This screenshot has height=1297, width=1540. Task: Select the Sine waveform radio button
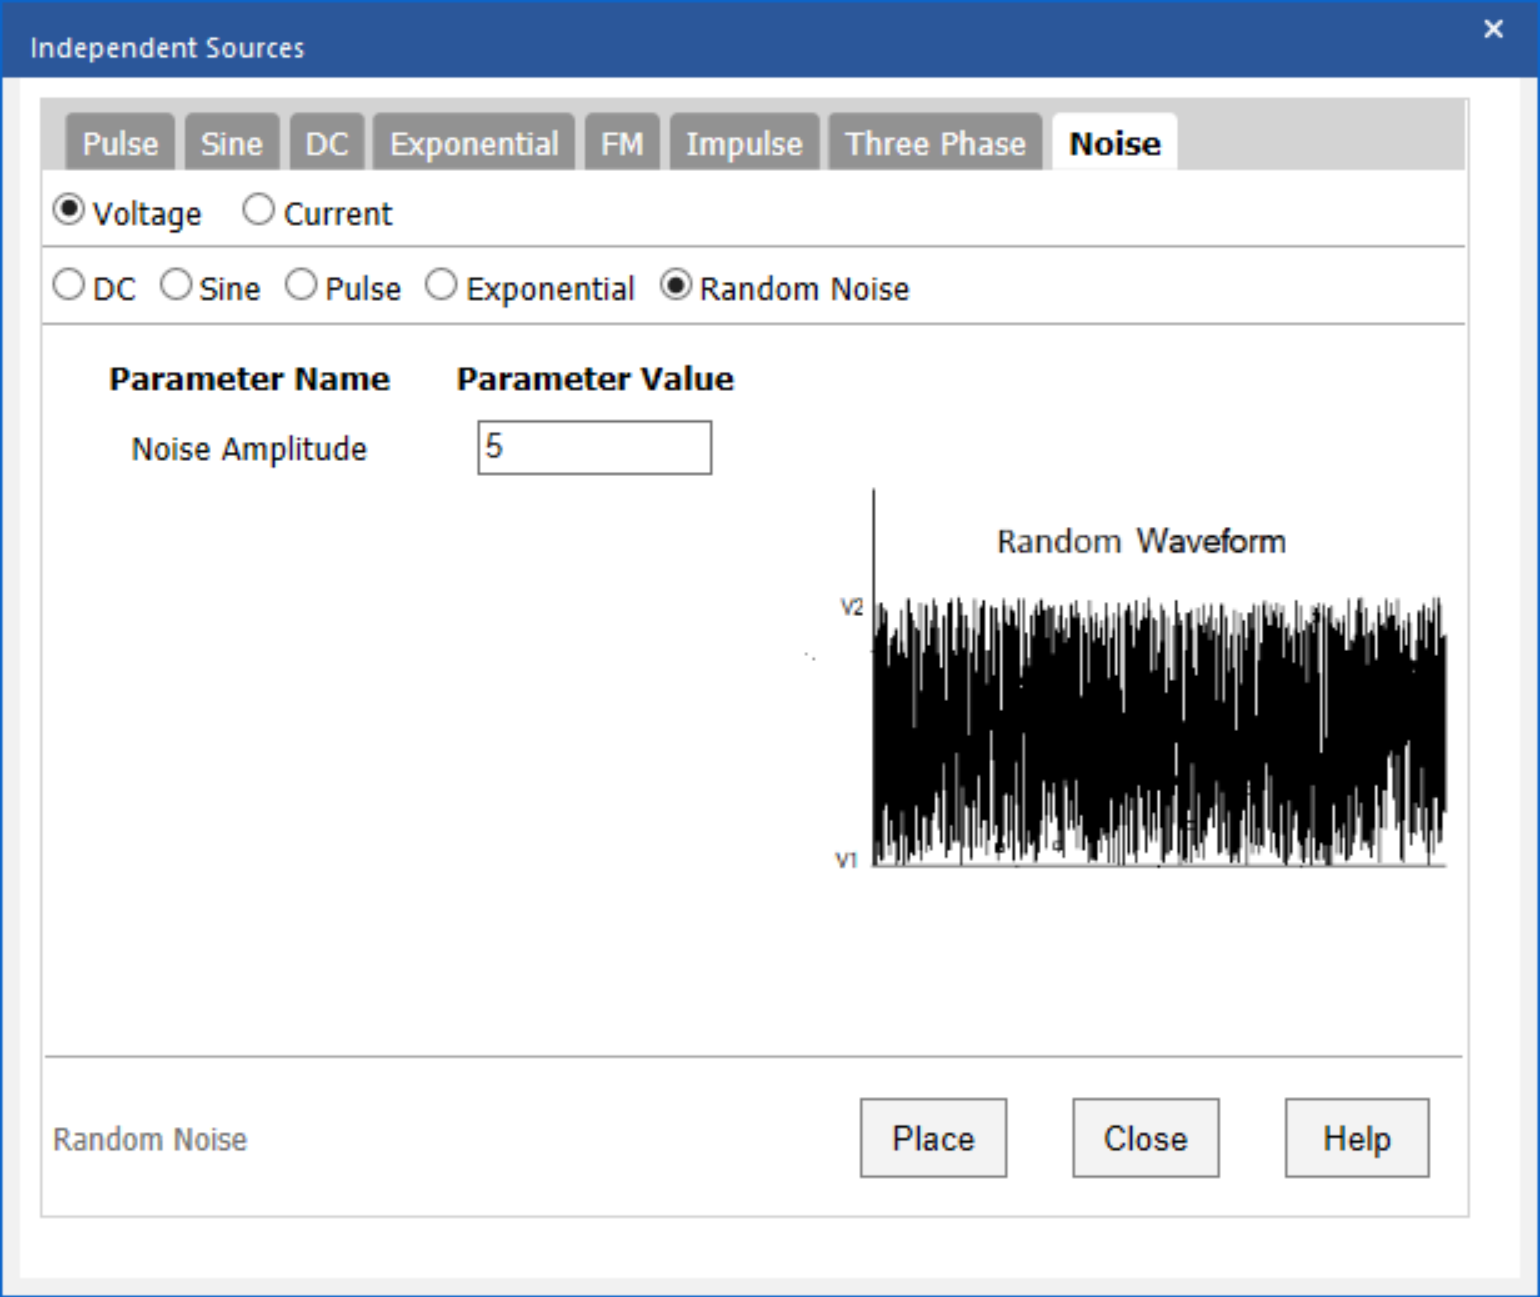pyautogui.click(x=176, y=285)
